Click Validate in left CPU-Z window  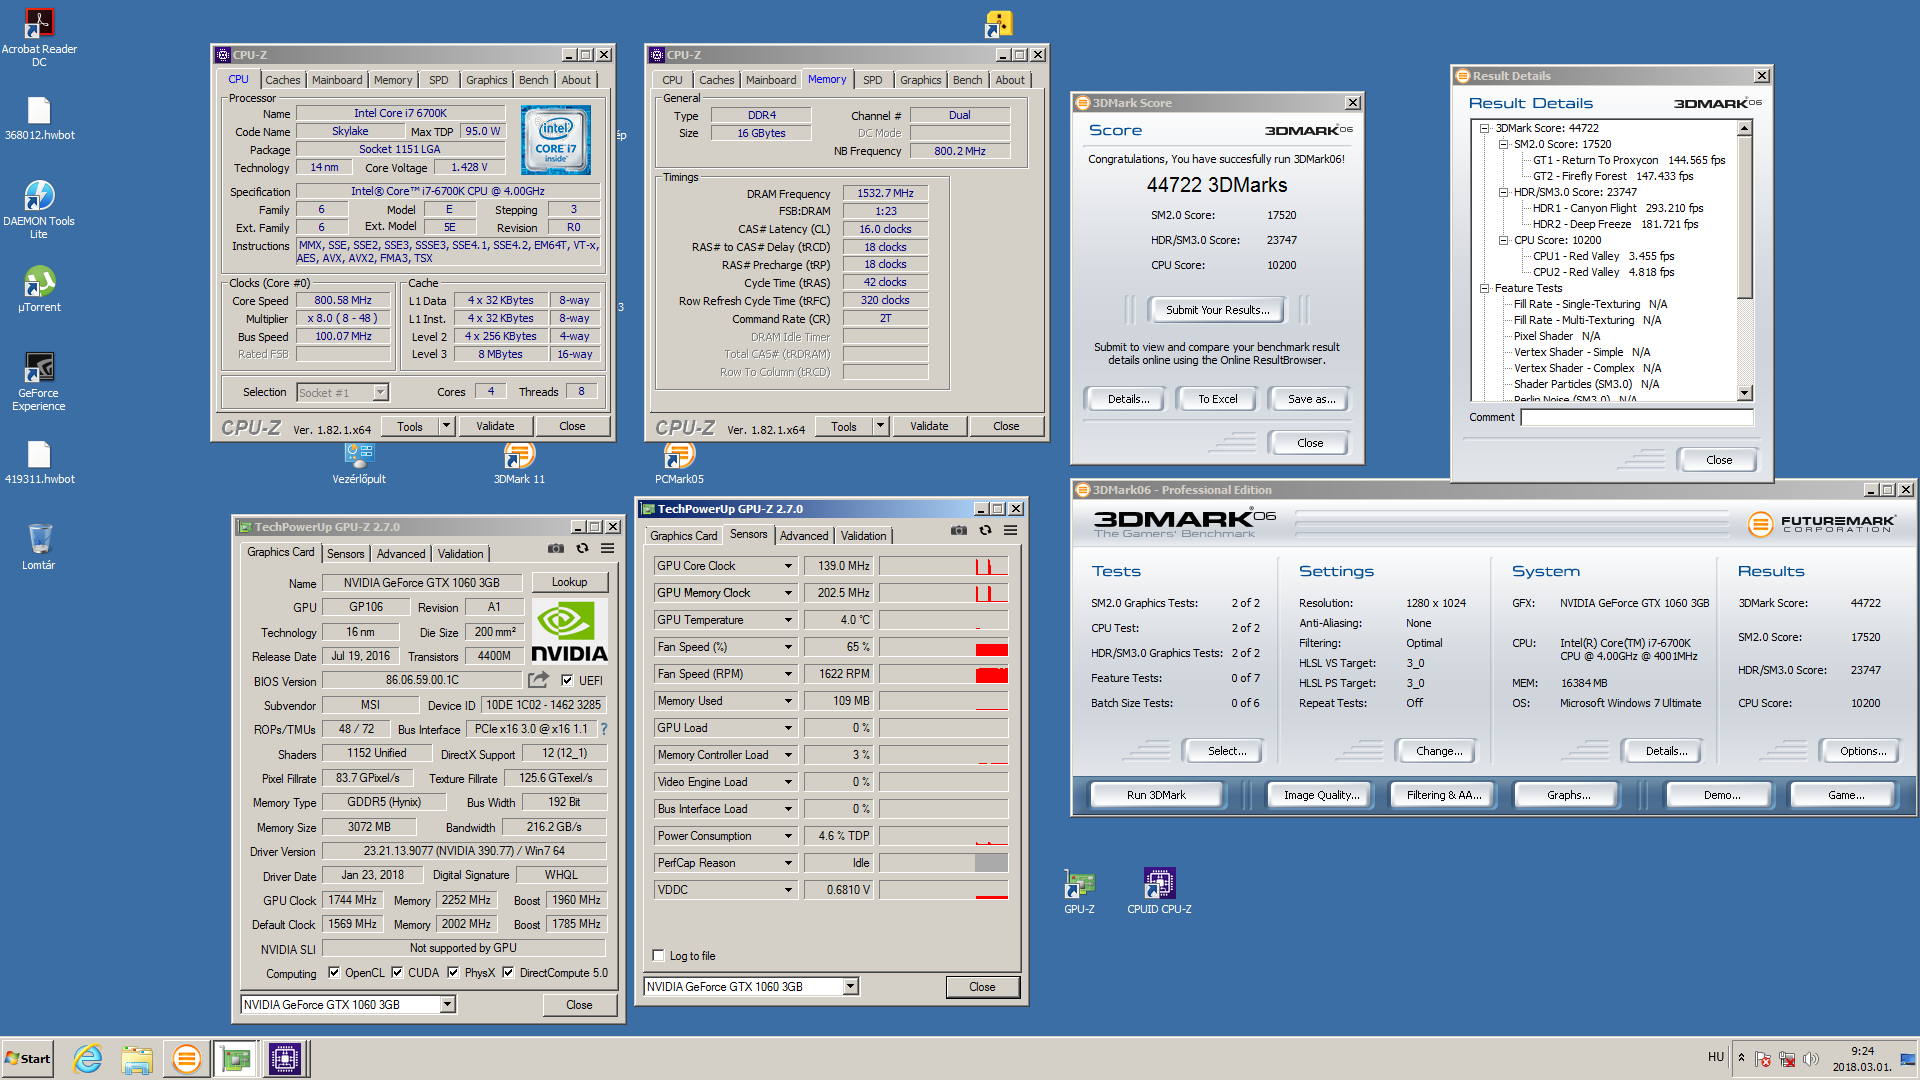[x=495, y=426]
